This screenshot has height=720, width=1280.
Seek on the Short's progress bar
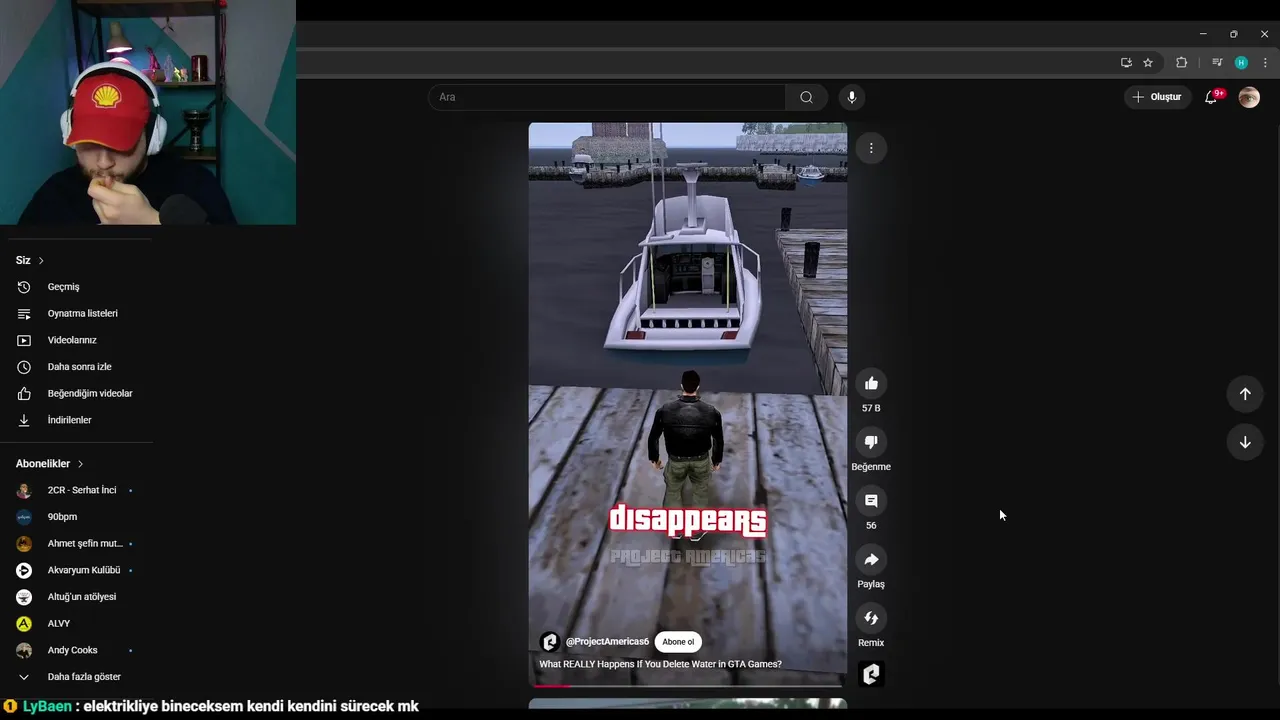point(688,686)
